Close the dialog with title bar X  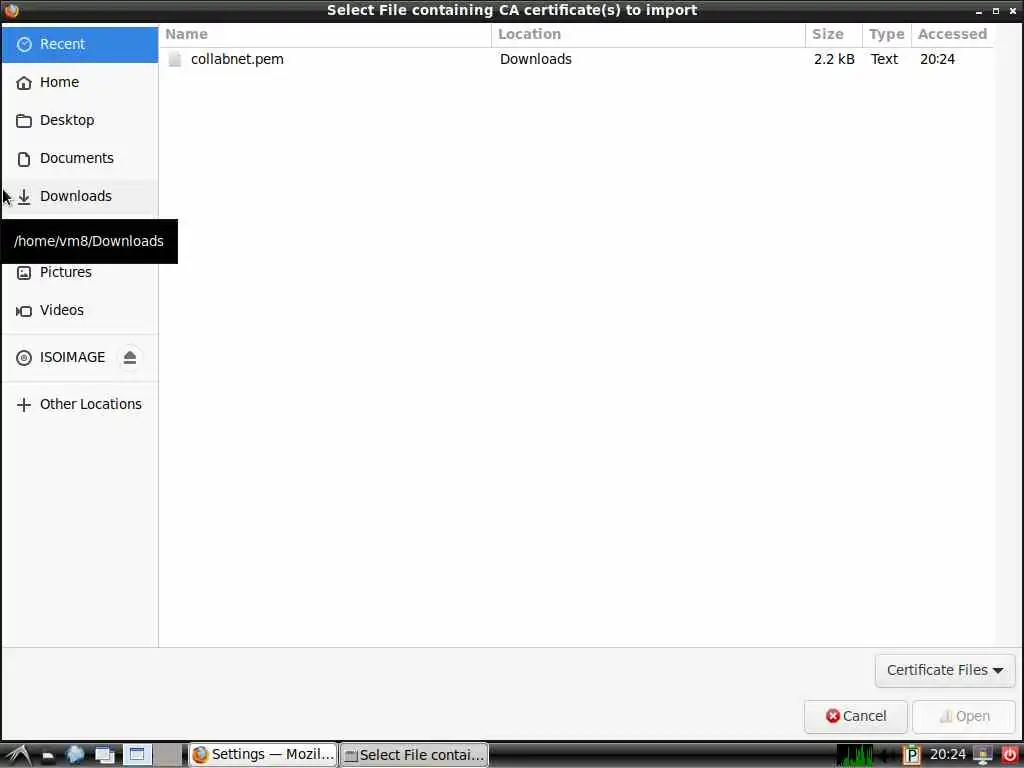point(1013,11)
